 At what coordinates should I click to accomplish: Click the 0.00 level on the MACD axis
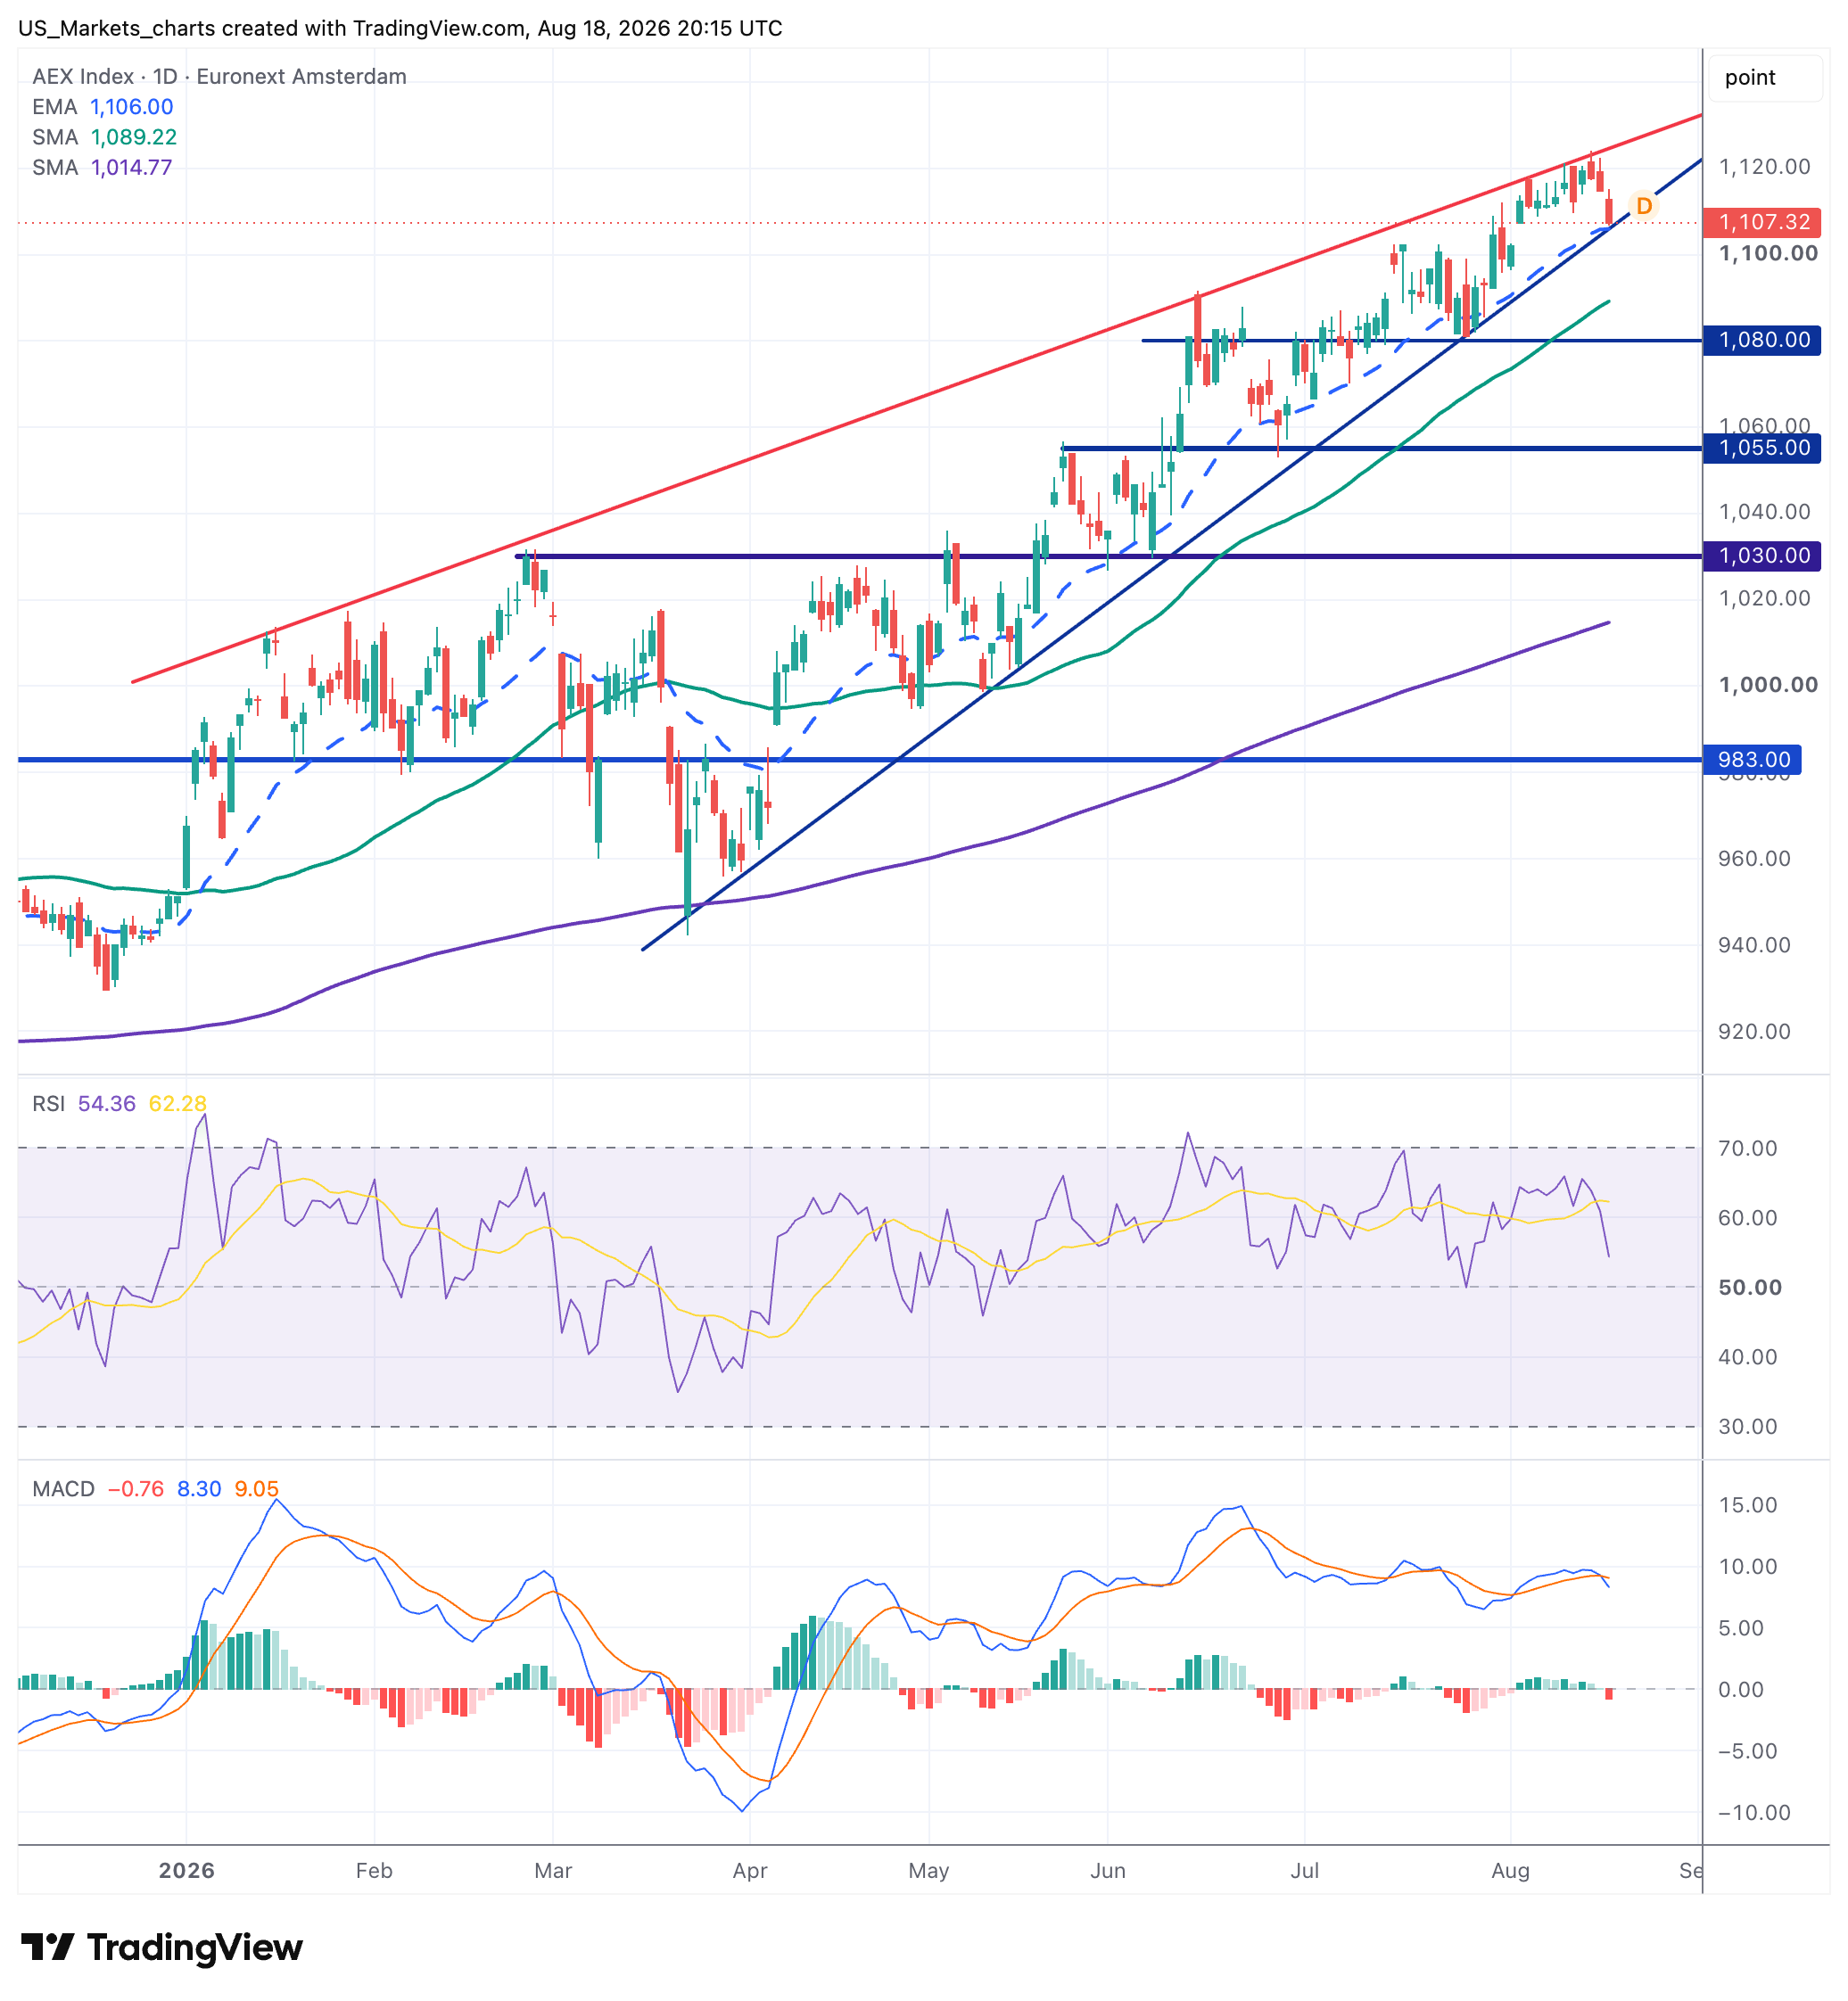coord(1741,1690)
